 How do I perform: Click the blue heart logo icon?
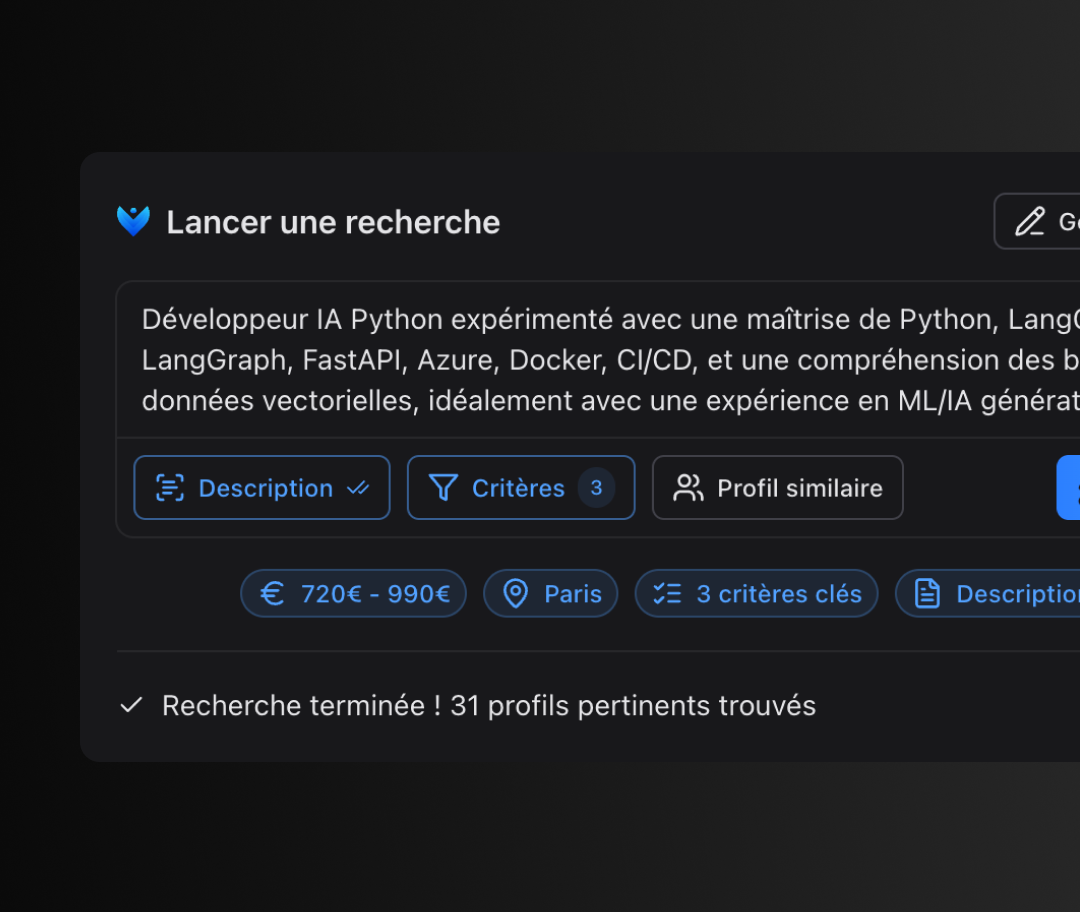click(x=133, y=221)
